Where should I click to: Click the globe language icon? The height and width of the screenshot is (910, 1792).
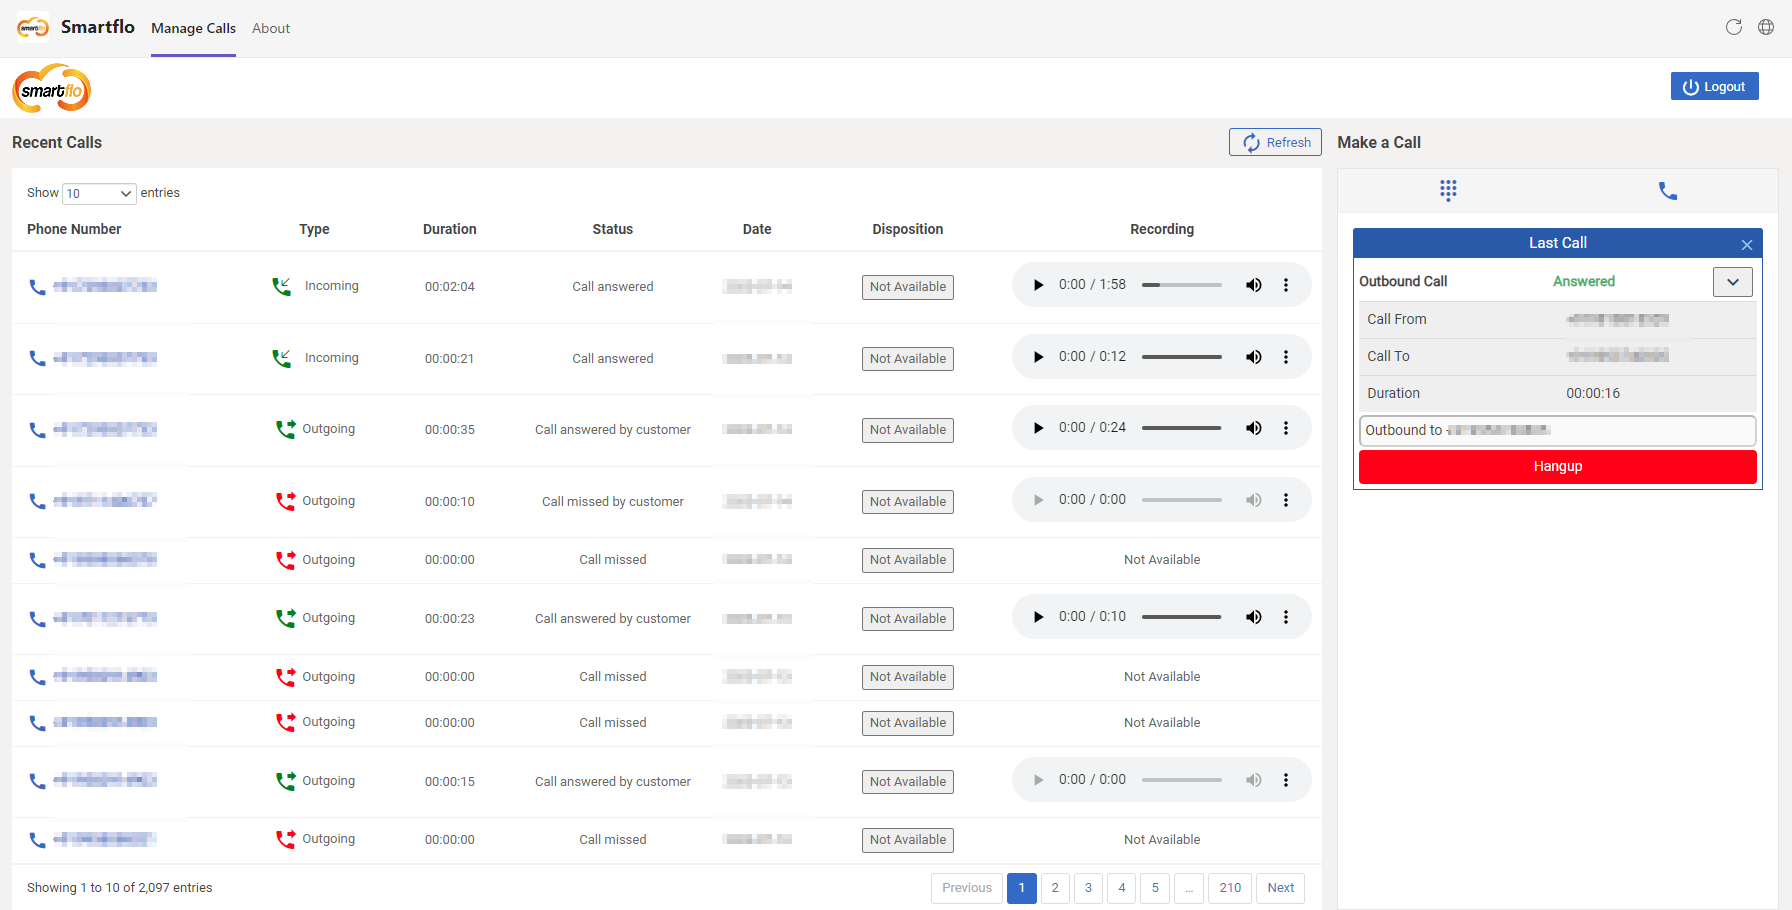tap(1766, 27)
